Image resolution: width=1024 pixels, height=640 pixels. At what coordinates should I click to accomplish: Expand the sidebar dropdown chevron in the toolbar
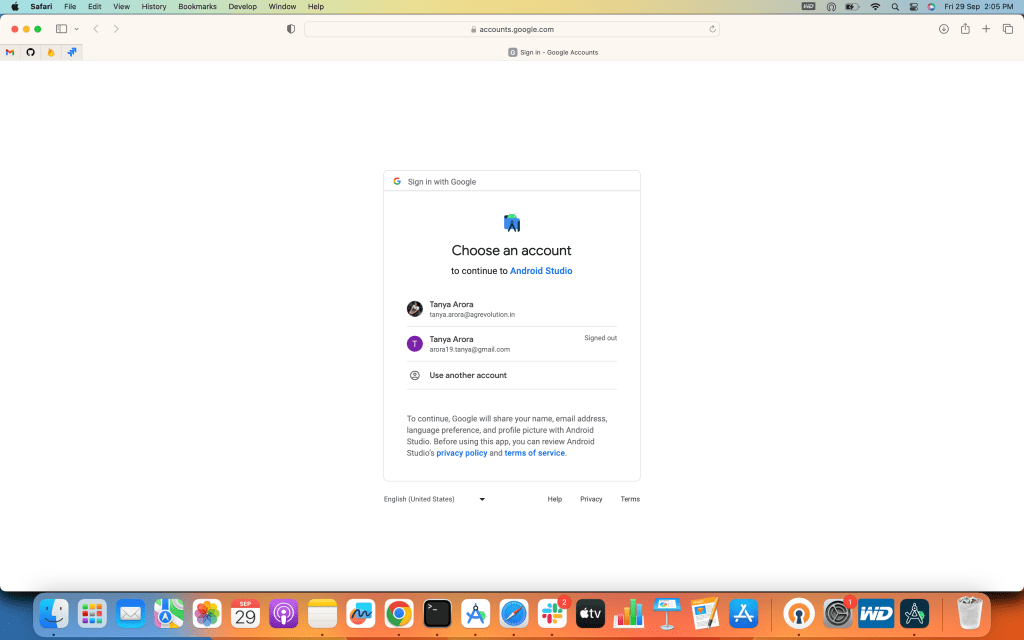tap(77, 29)
